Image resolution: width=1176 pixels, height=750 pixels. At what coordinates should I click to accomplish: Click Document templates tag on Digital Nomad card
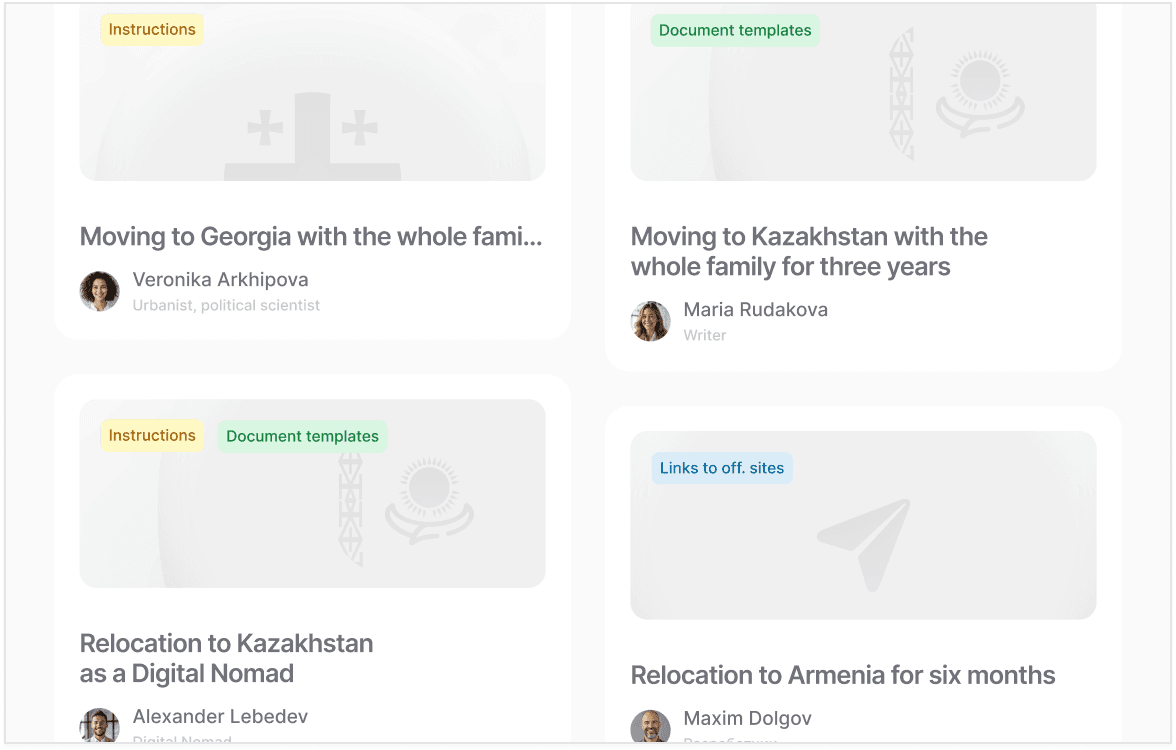[302, 437]
